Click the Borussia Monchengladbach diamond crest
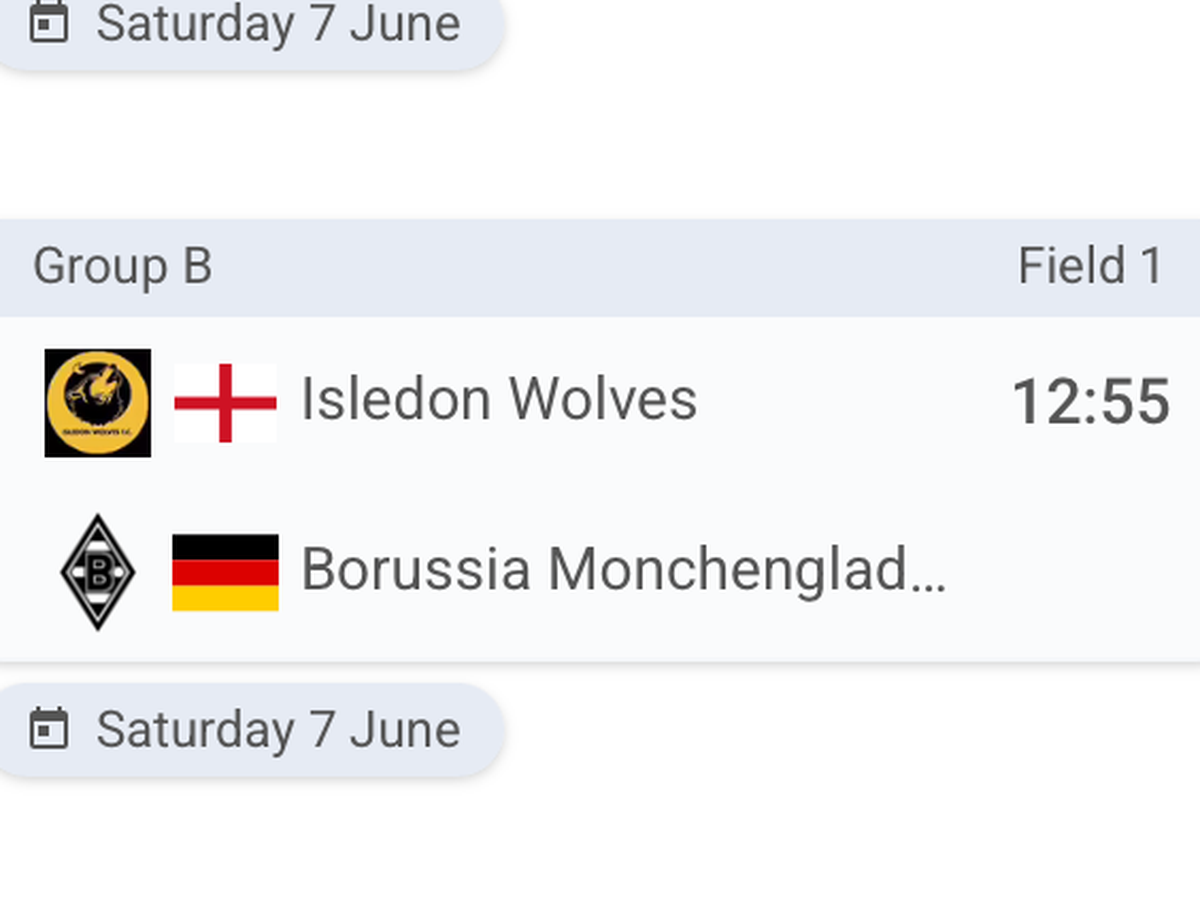Viewport: 1200px width, 900px height. tap(98, 572)
